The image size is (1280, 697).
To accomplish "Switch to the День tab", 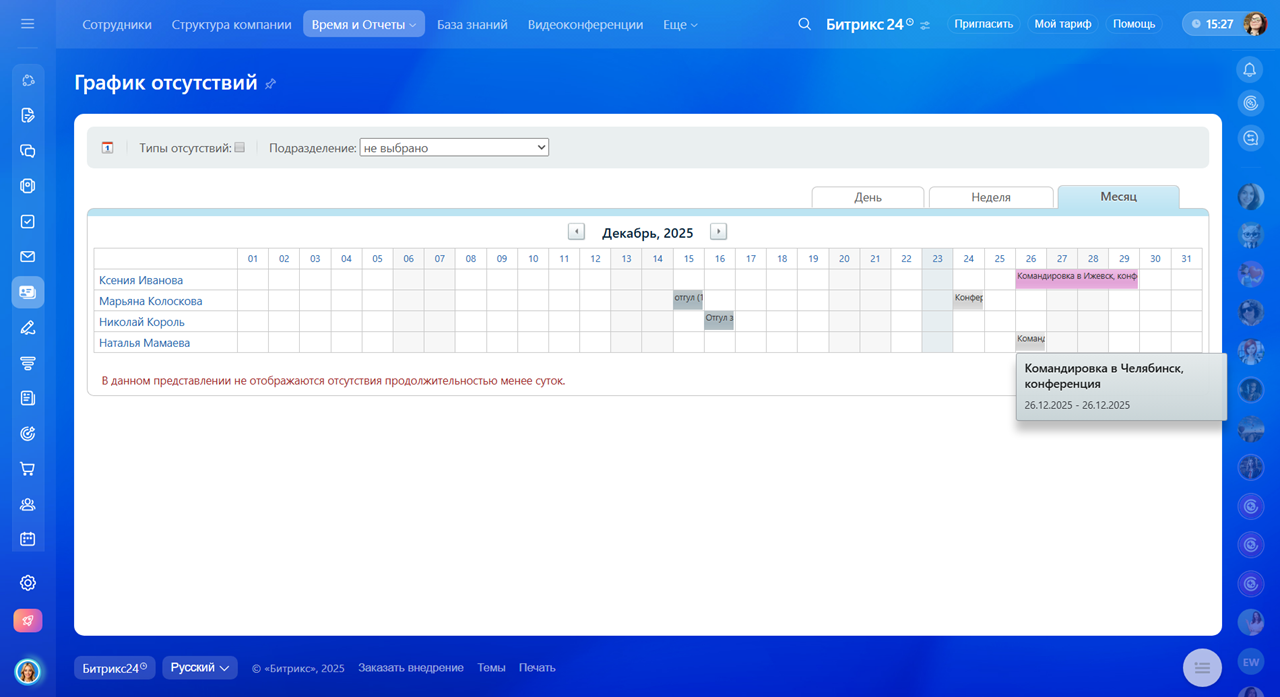I will coord(867,197).
